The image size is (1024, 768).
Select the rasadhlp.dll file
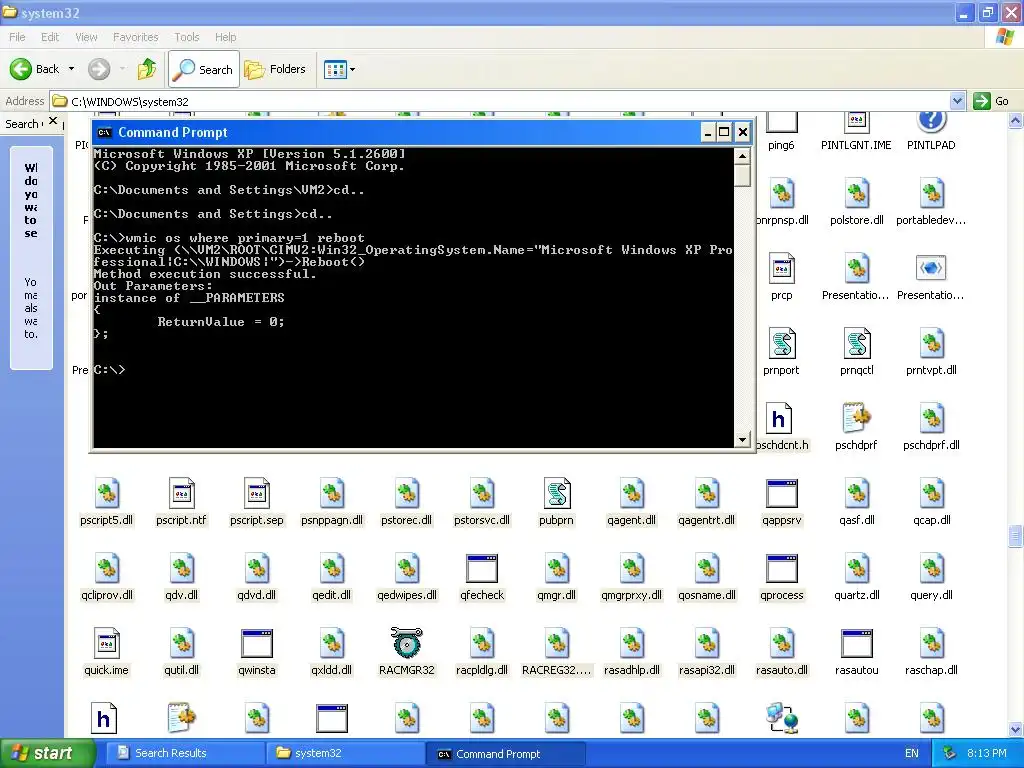point(632,652)
